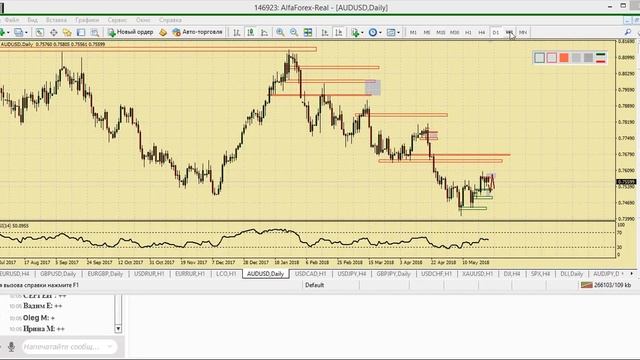
Task: Select the M5 timeframe
Action: coord(427,32)
